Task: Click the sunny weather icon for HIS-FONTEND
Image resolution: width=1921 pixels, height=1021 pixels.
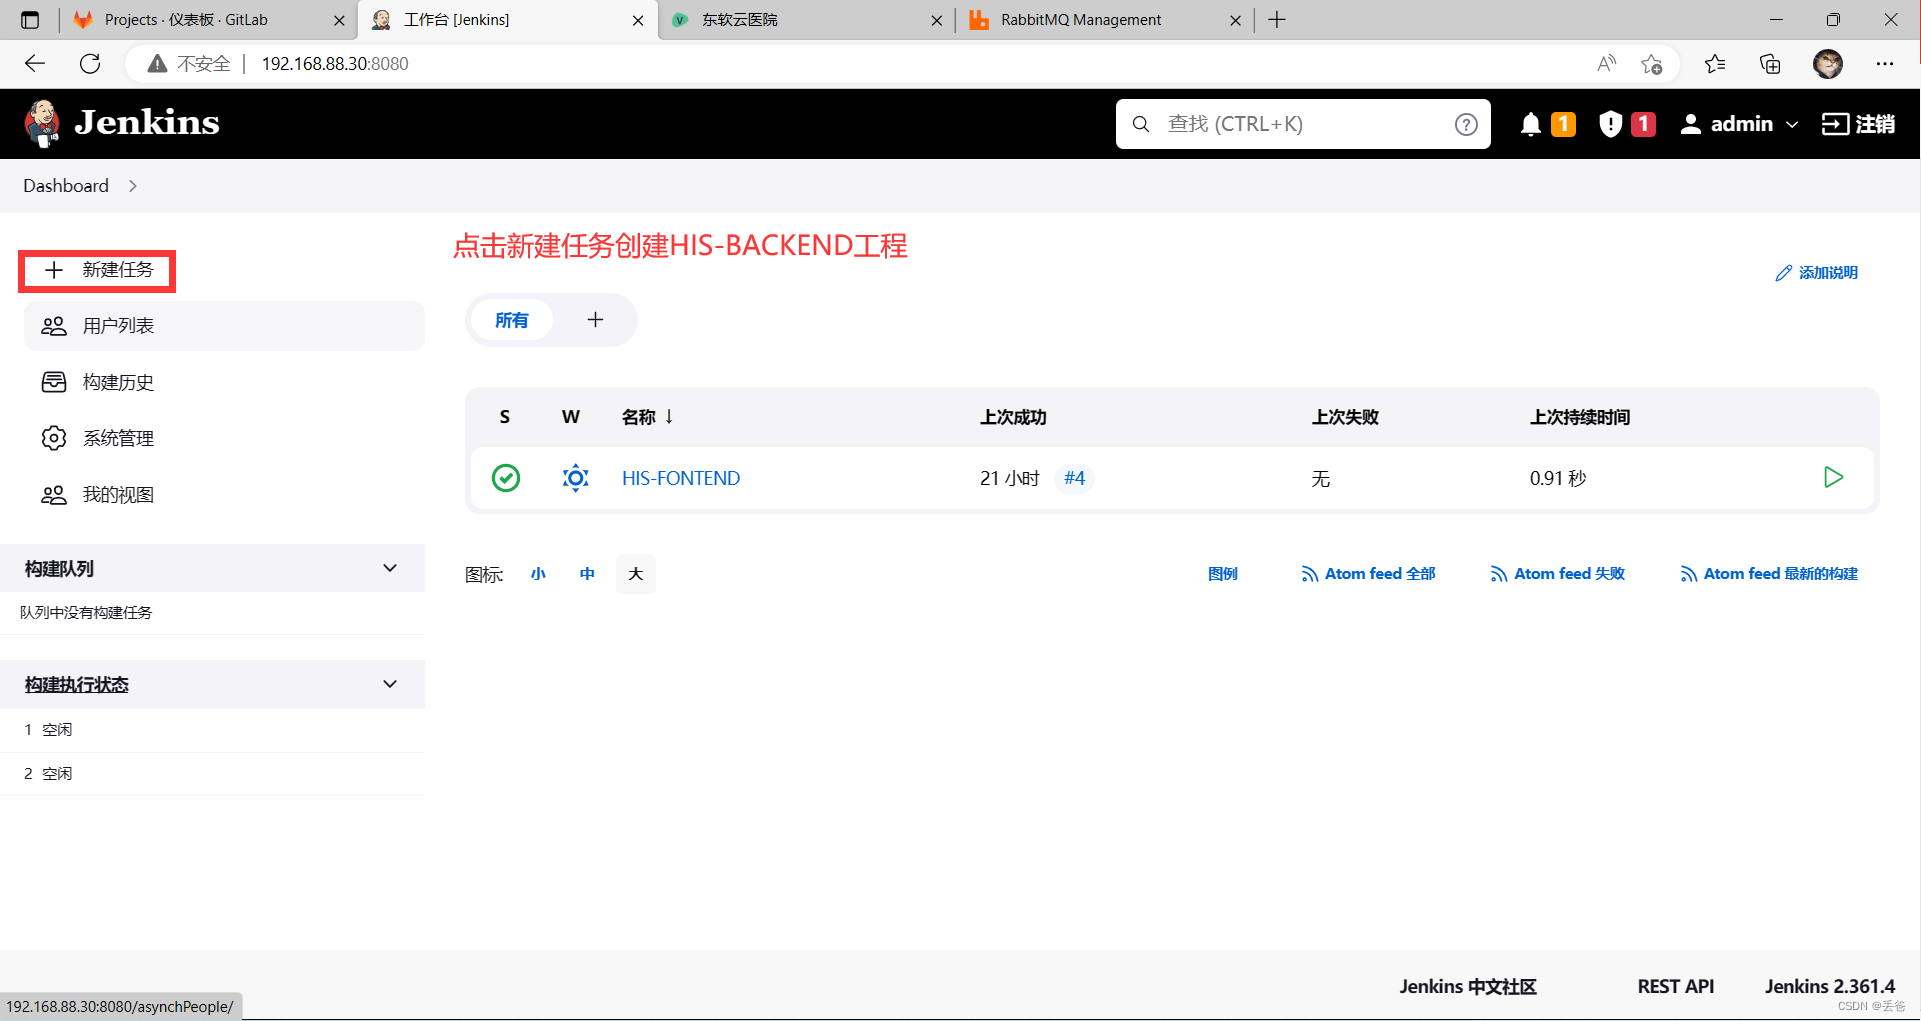Action: [575, 478]
